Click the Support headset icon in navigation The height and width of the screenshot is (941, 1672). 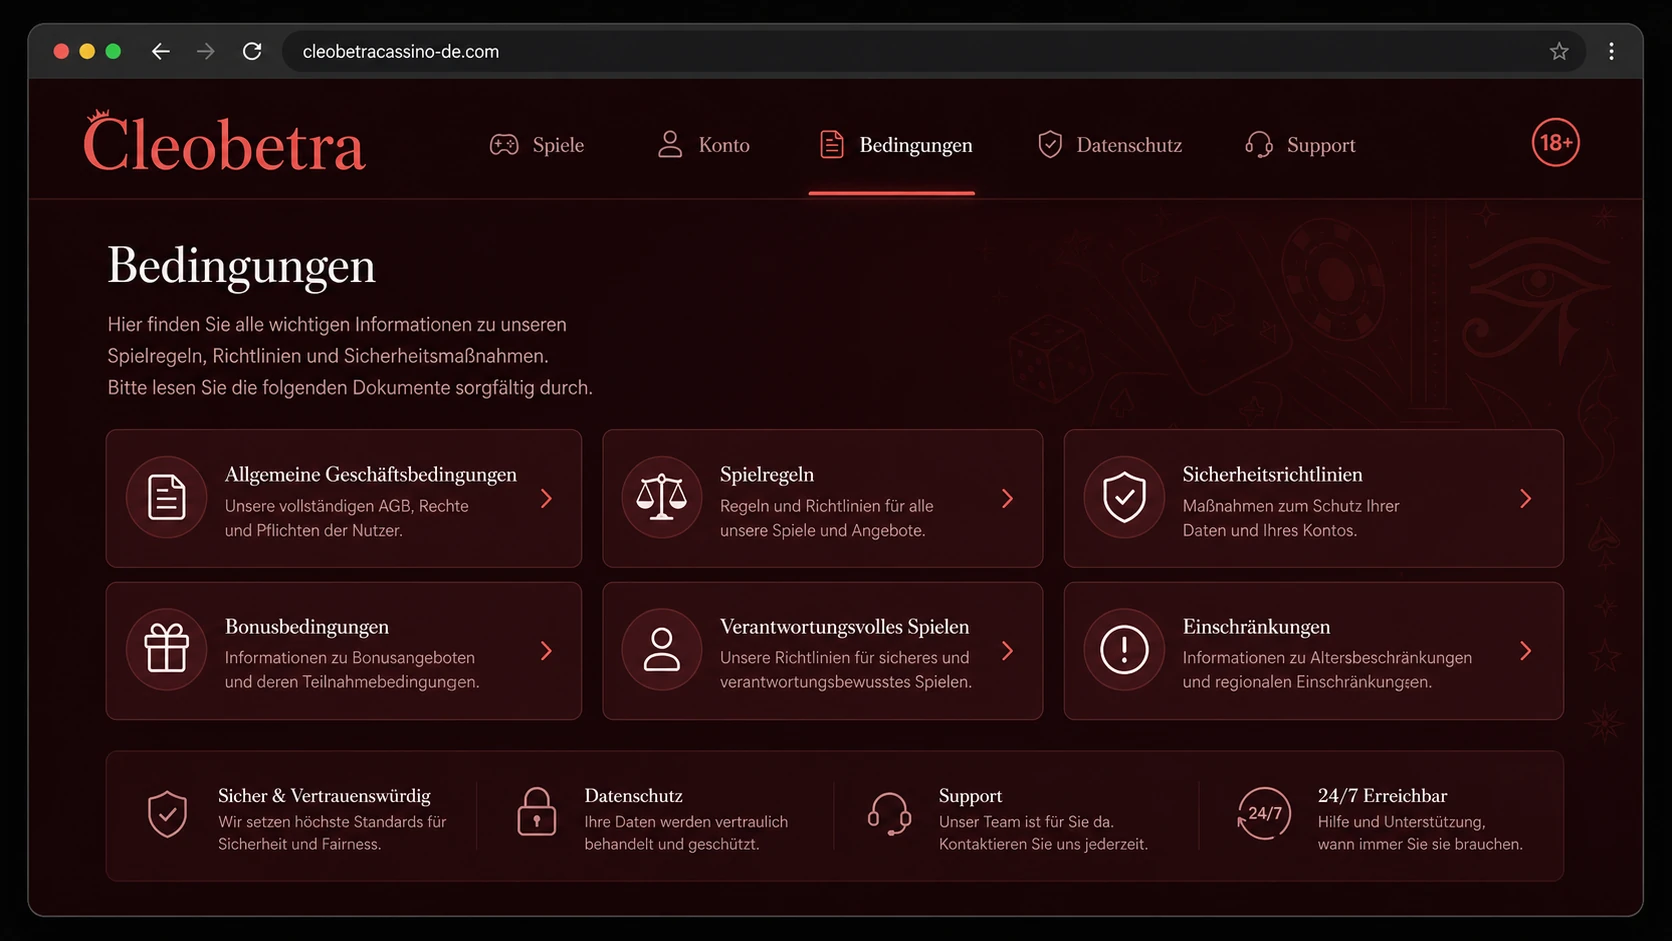[x=1259, y=145]
